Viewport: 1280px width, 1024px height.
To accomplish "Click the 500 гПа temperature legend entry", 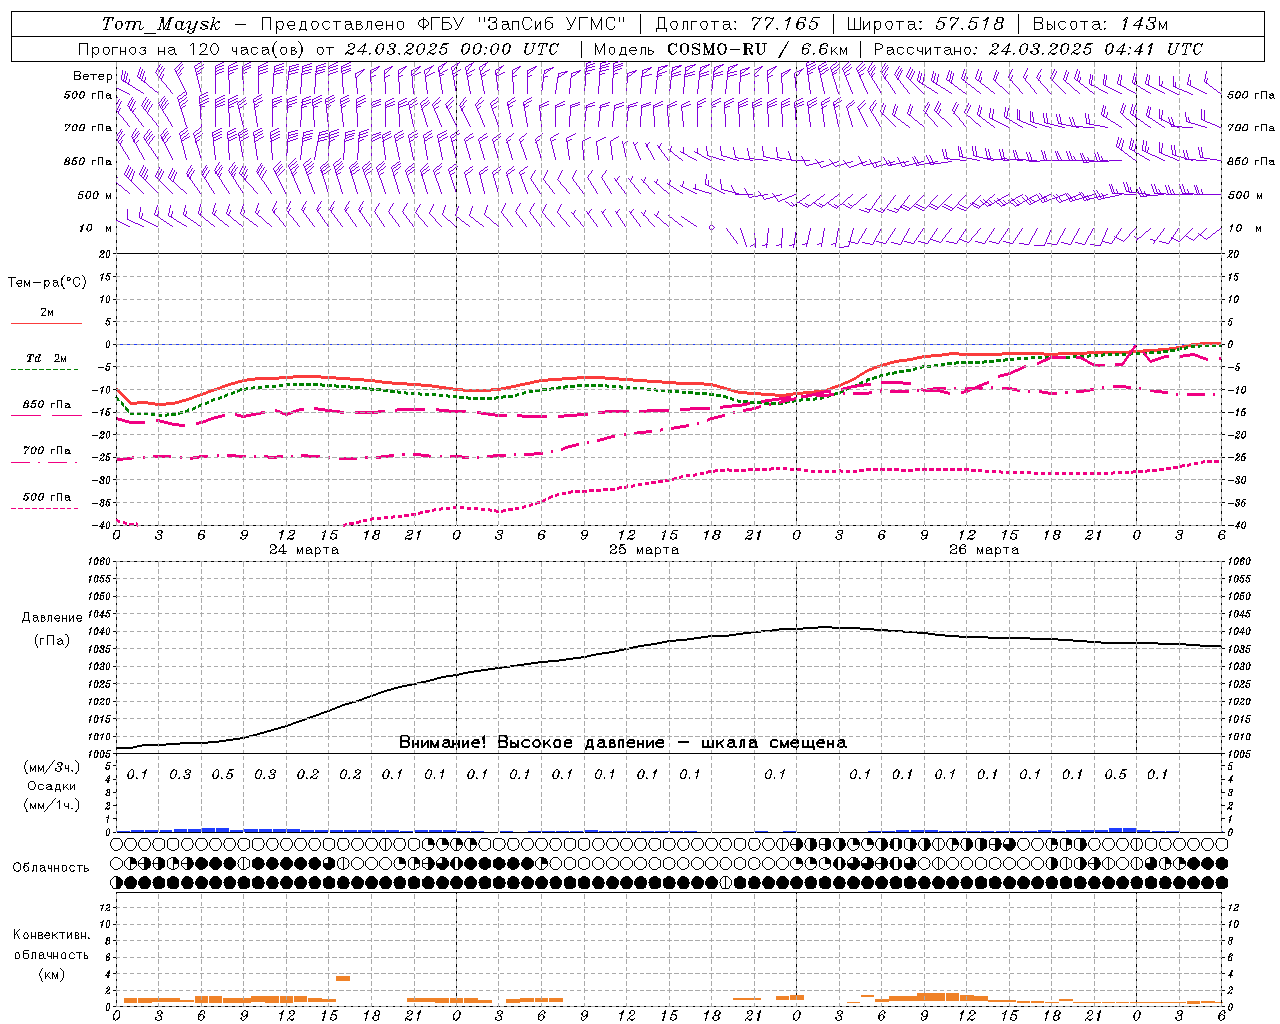I will pos(46,497).
